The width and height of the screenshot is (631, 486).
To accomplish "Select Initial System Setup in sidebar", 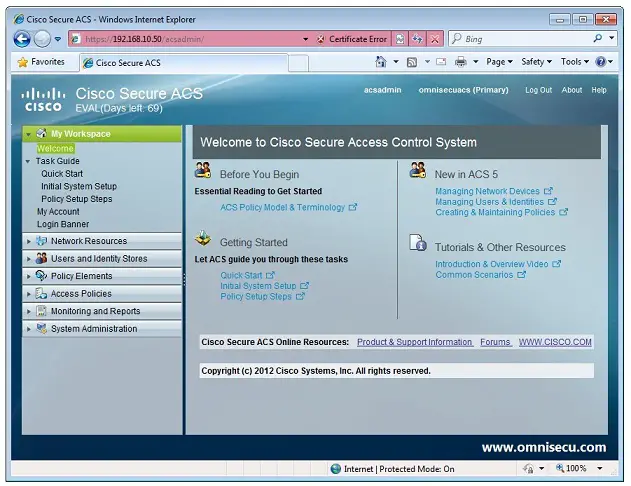I will (79, 186).
